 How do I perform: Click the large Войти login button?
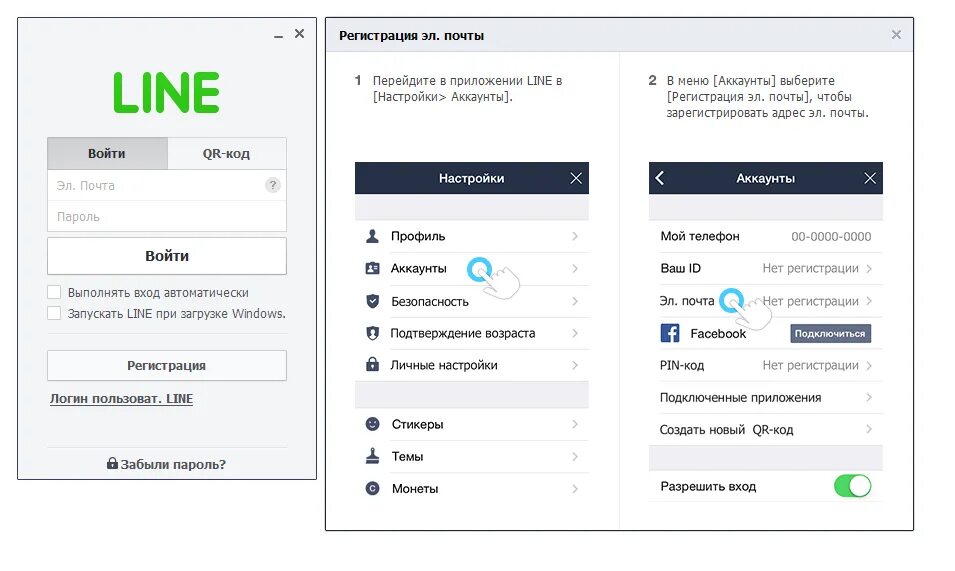167,256
